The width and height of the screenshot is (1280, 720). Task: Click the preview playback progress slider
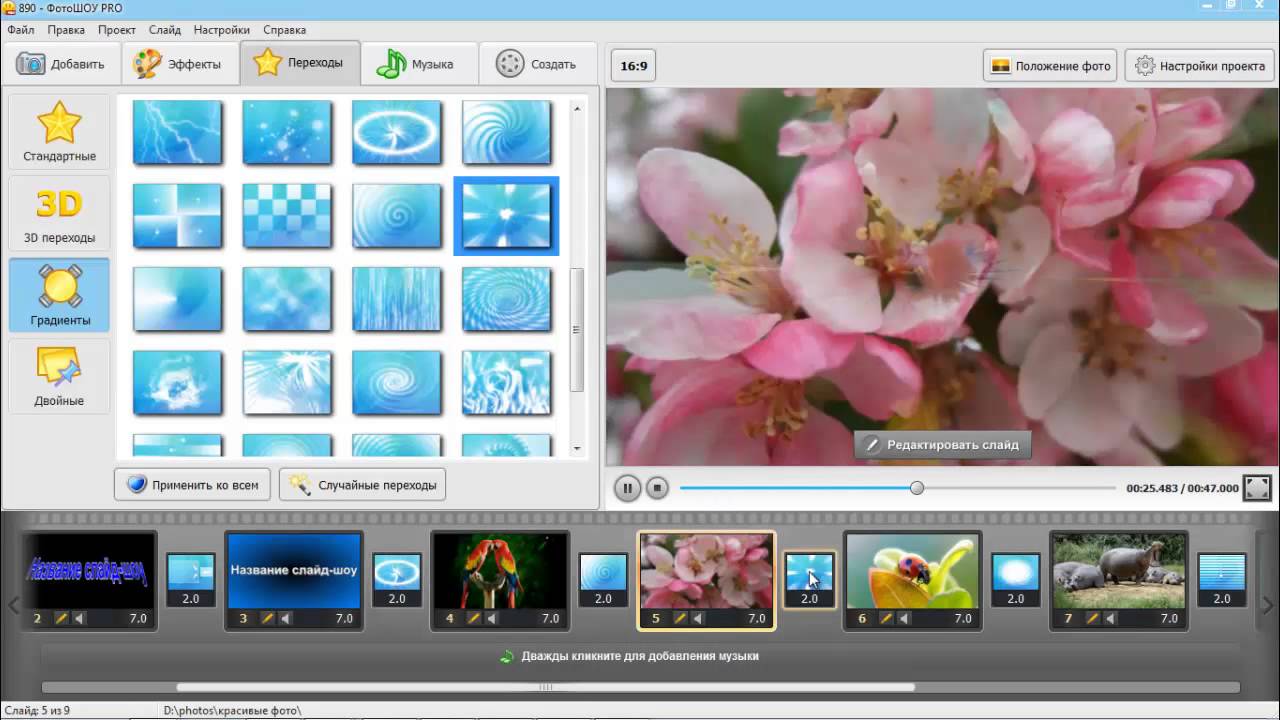coord(897,488)
